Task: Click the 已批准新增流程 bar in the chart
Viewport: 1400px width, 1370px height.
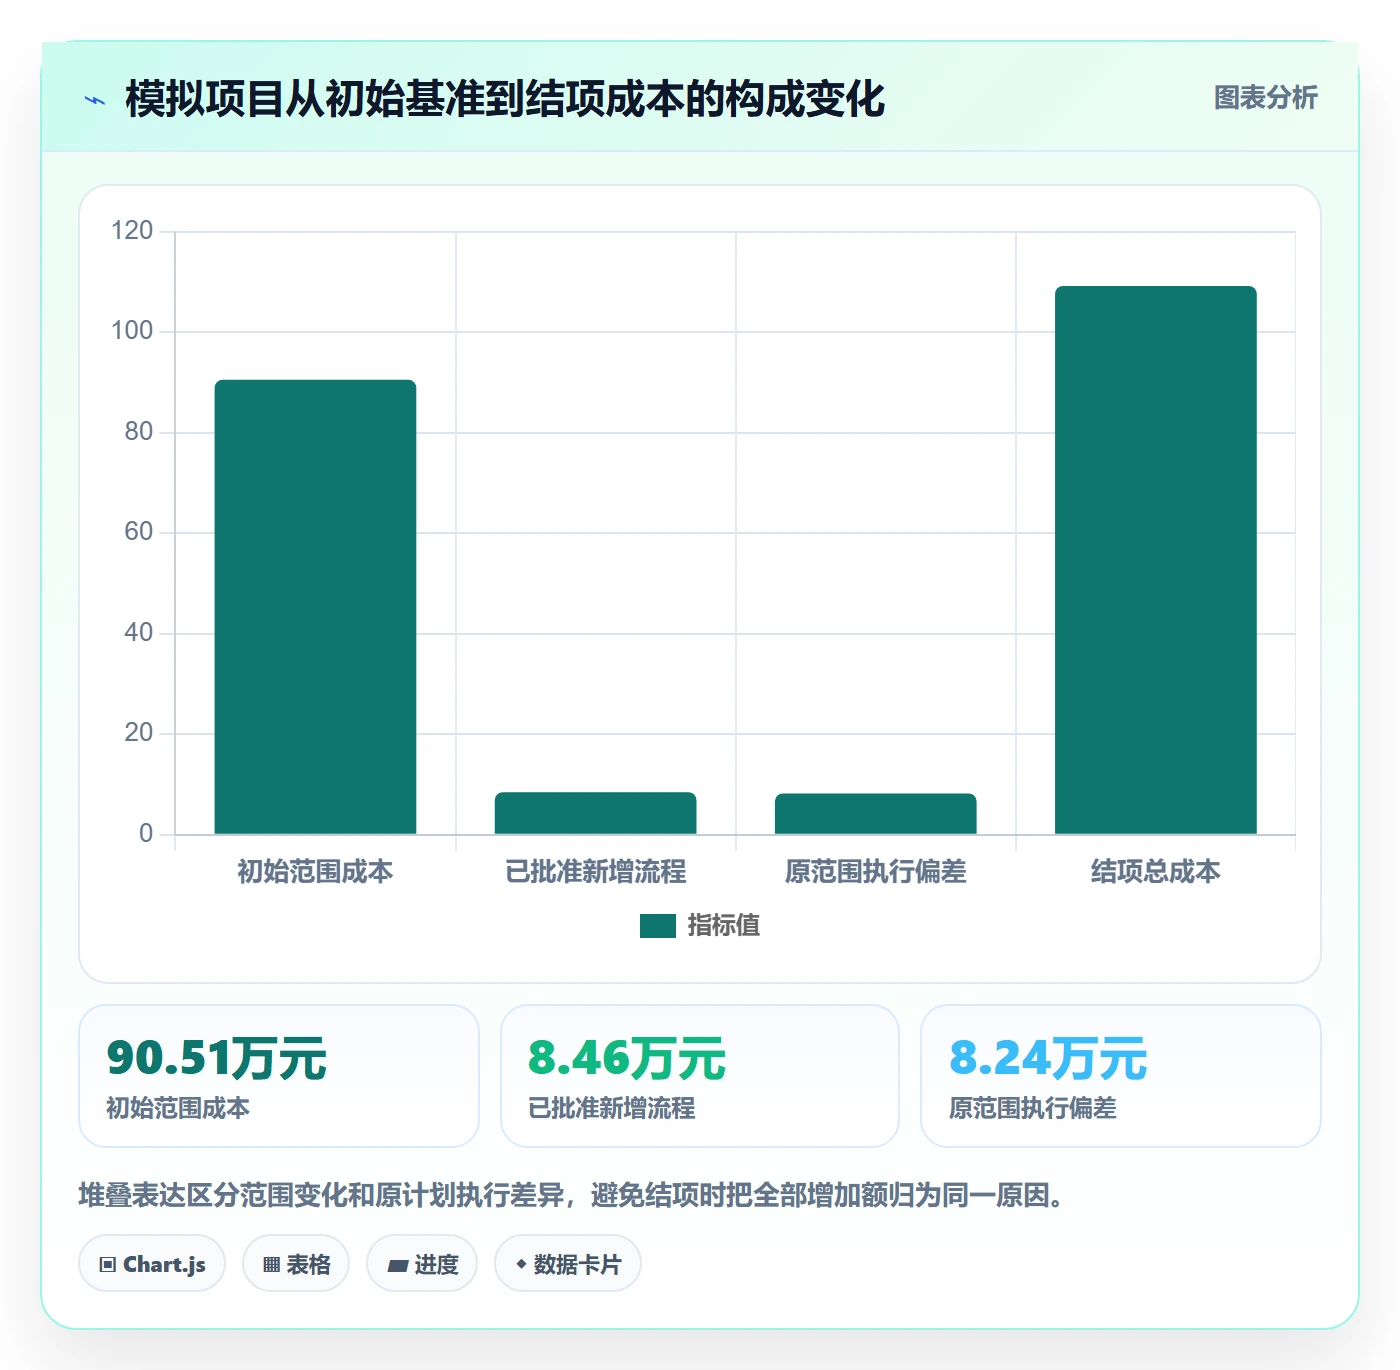Action: [x=595, y=813]
